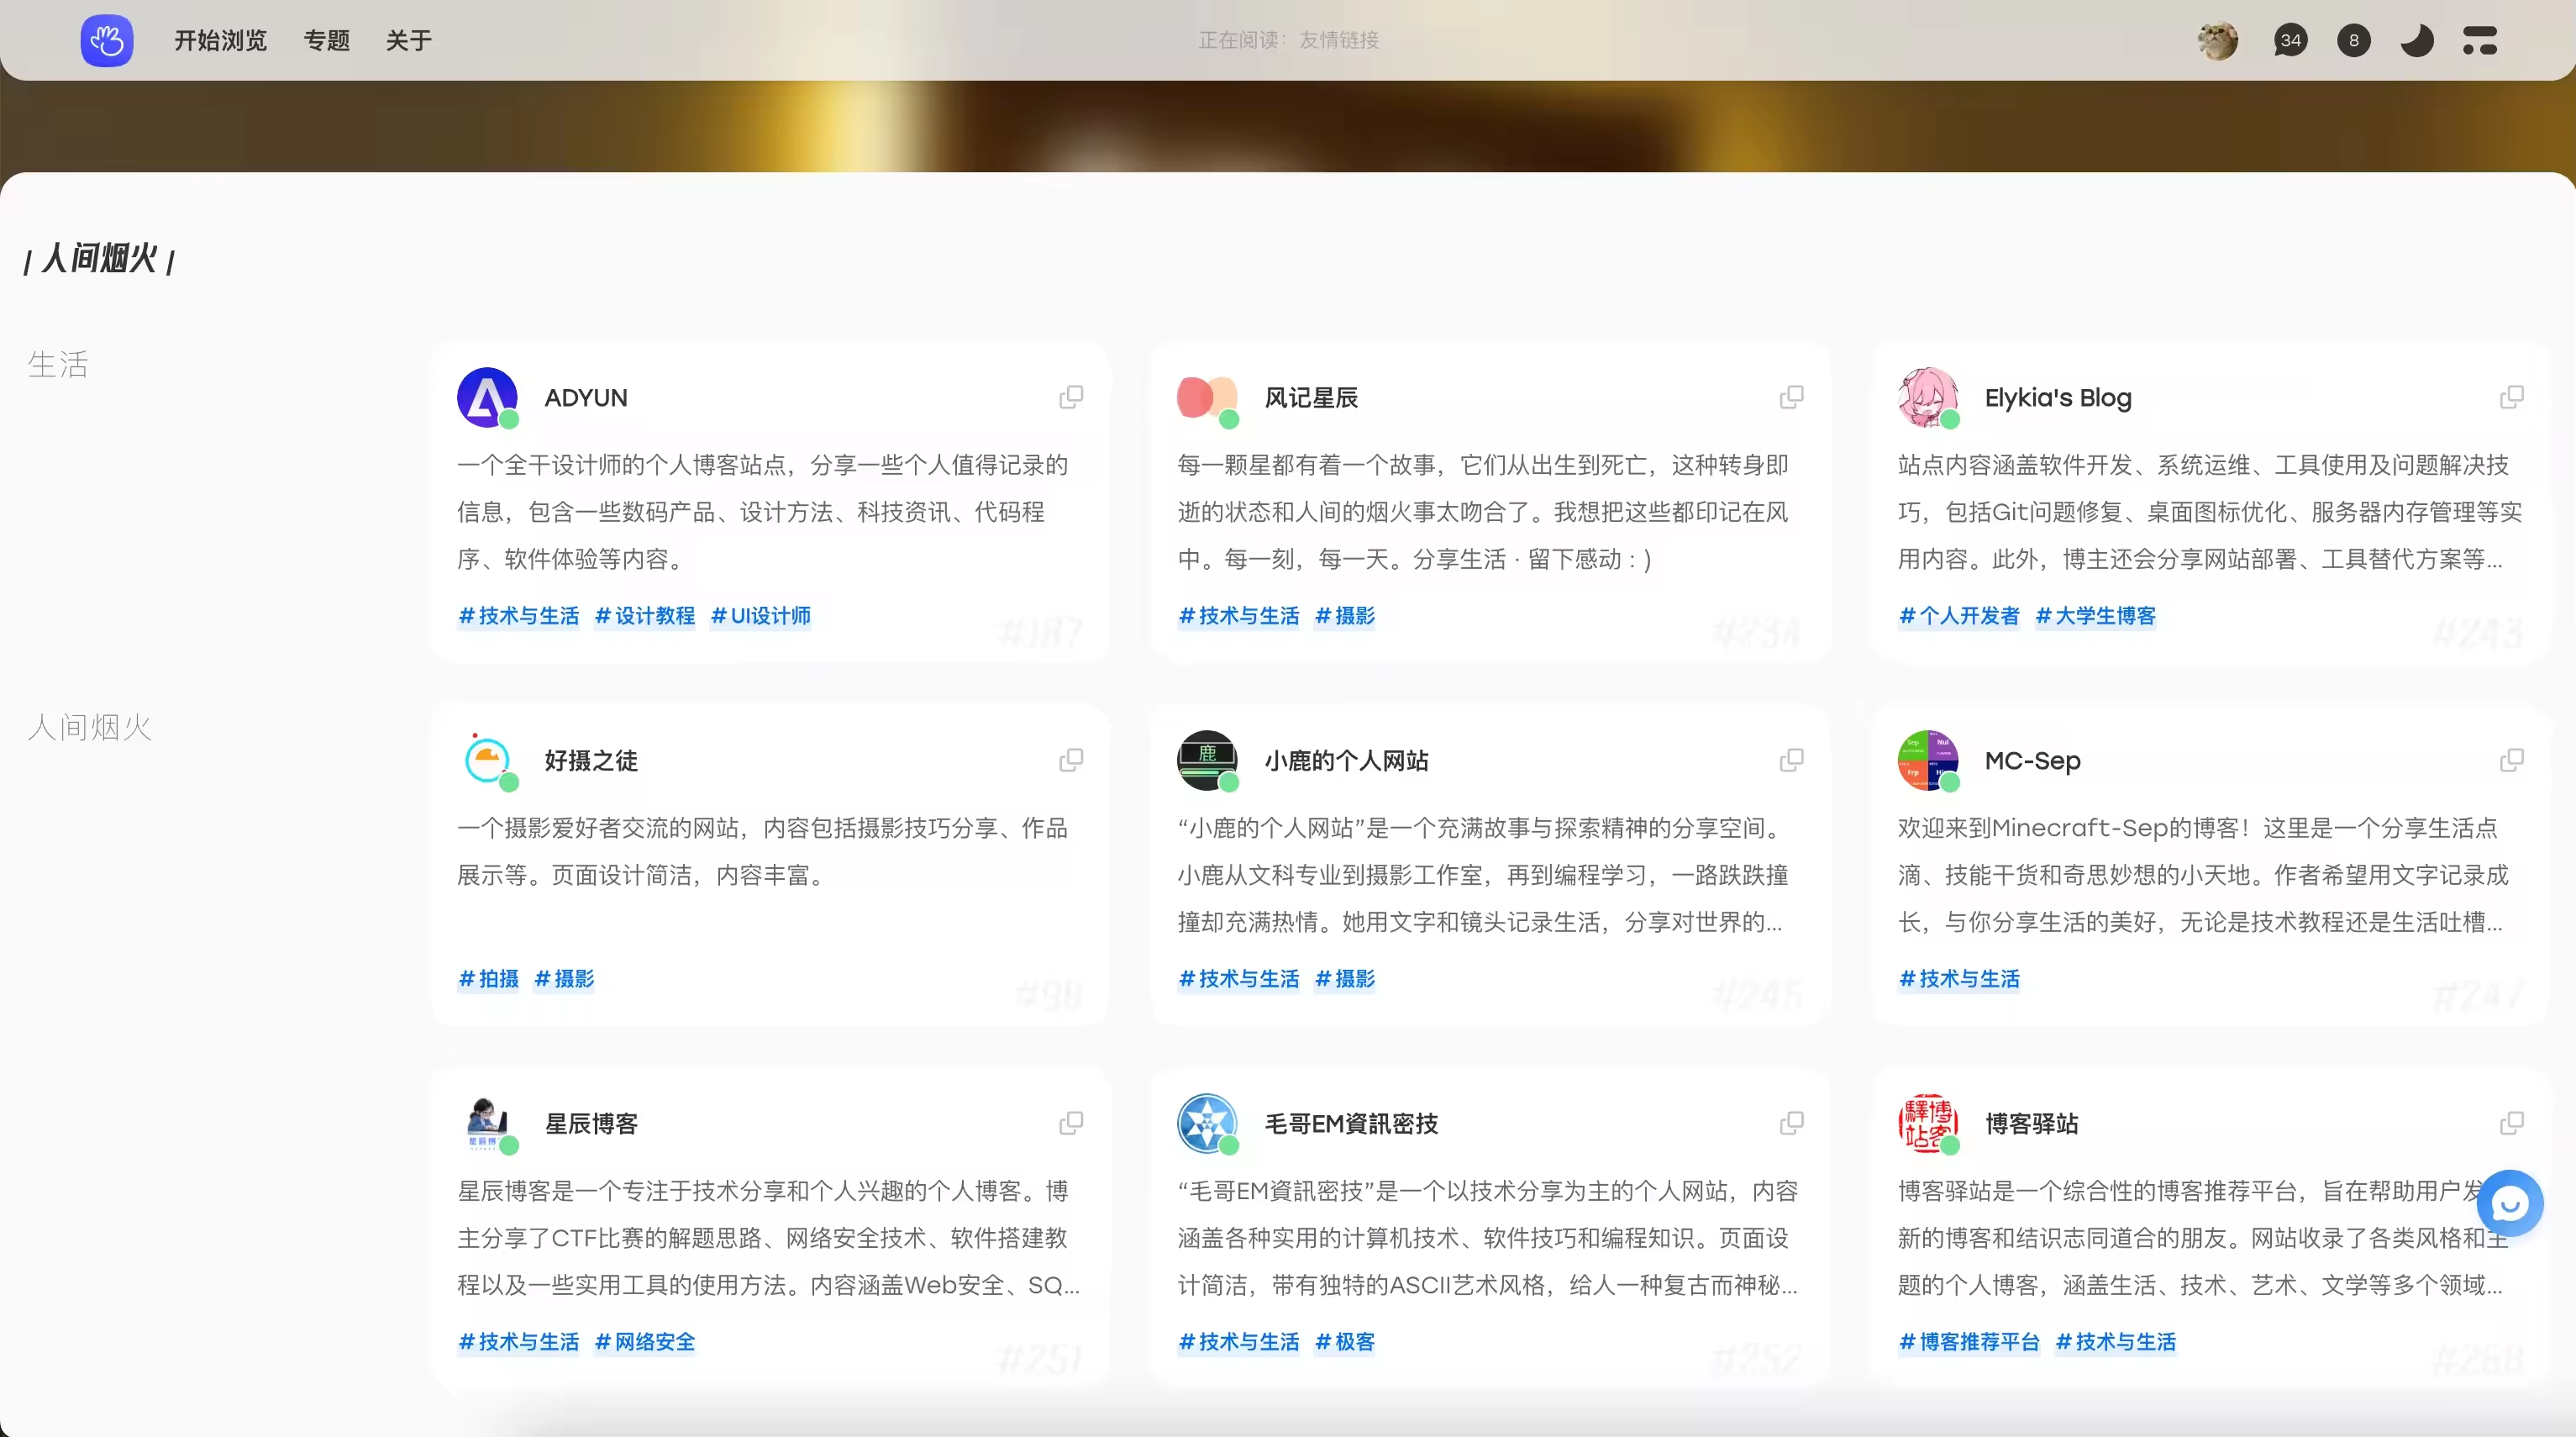This screenshot has width=2576, height=1437.
Task: Open the floating chat bubble button
Action: click(2509, 1203)
